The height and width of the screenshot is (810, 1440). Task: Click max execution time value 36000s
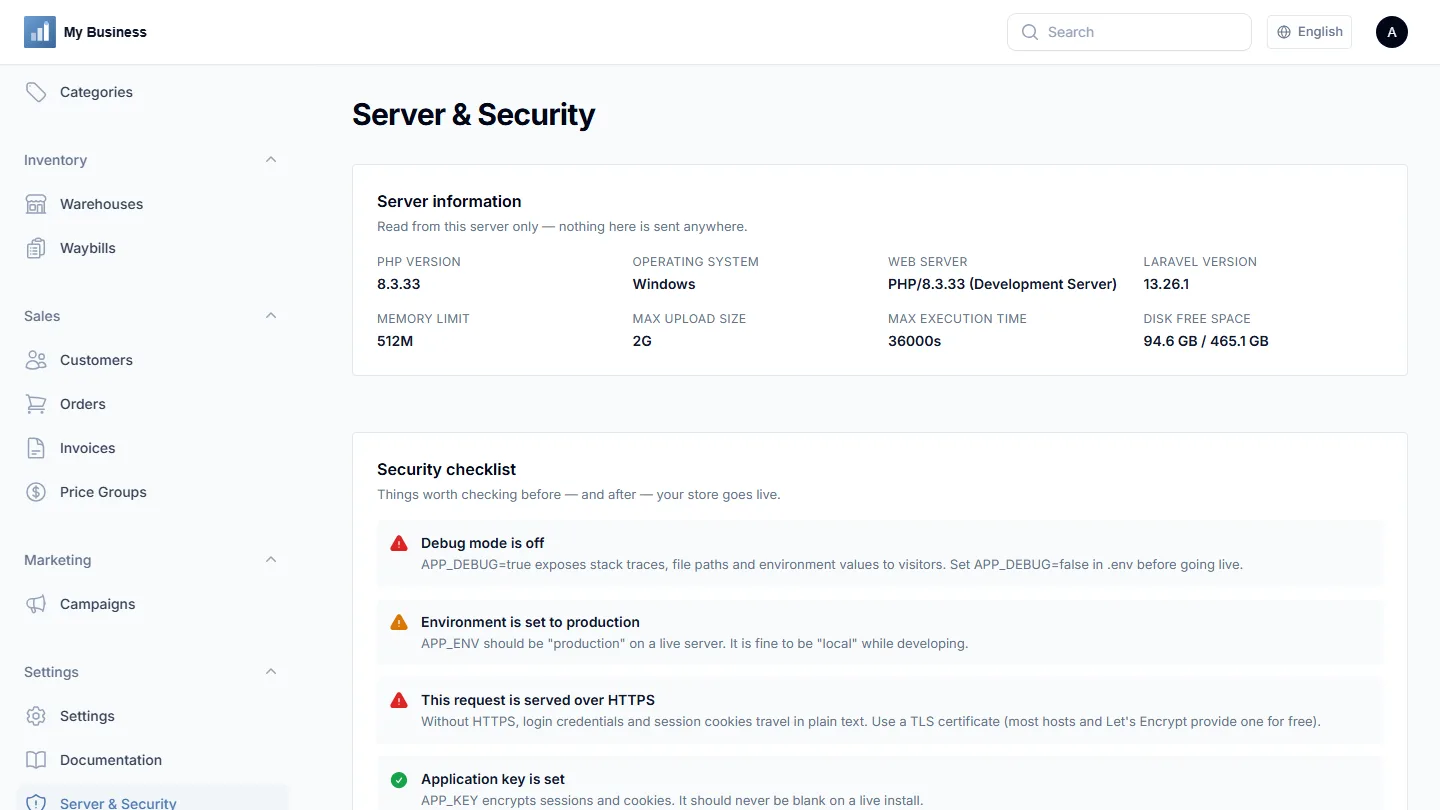[x=914, y=341]
